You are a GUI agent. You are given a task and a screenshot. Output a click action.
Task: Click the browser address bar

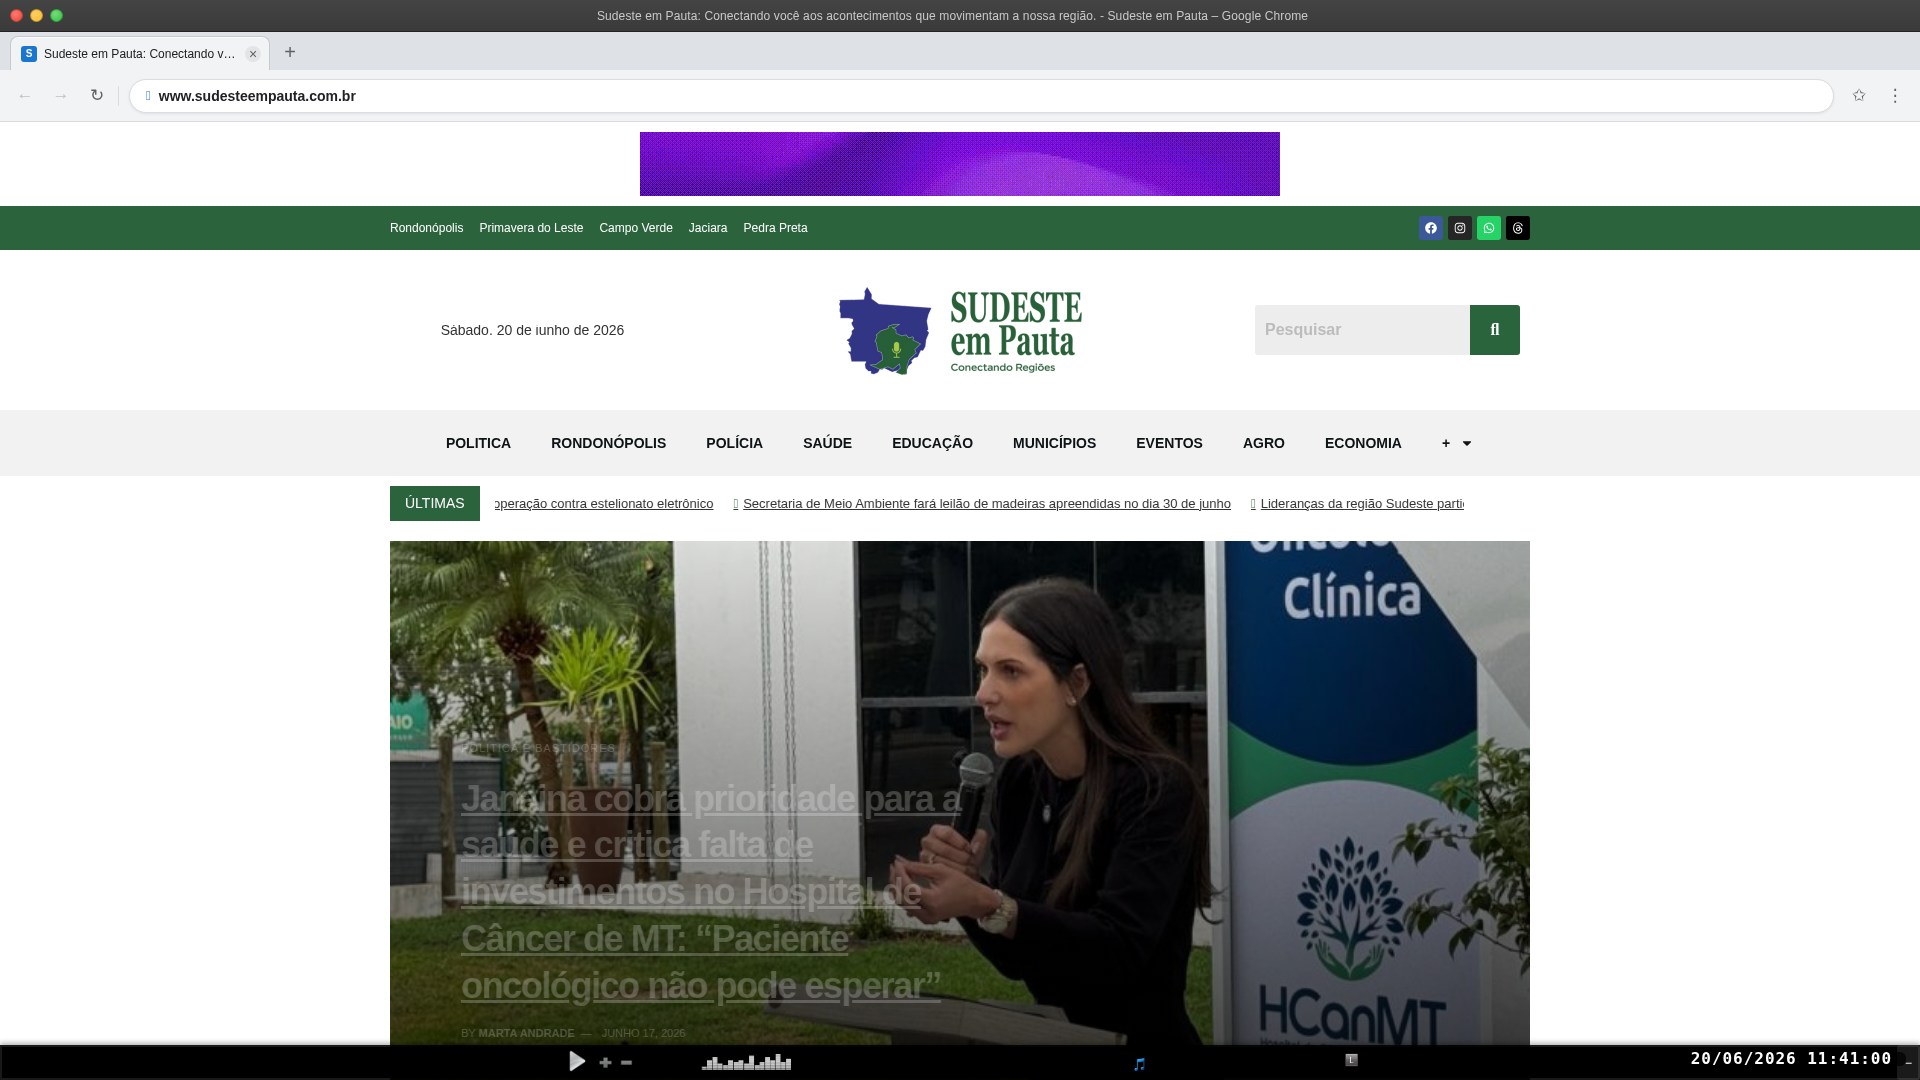point(981,96)
